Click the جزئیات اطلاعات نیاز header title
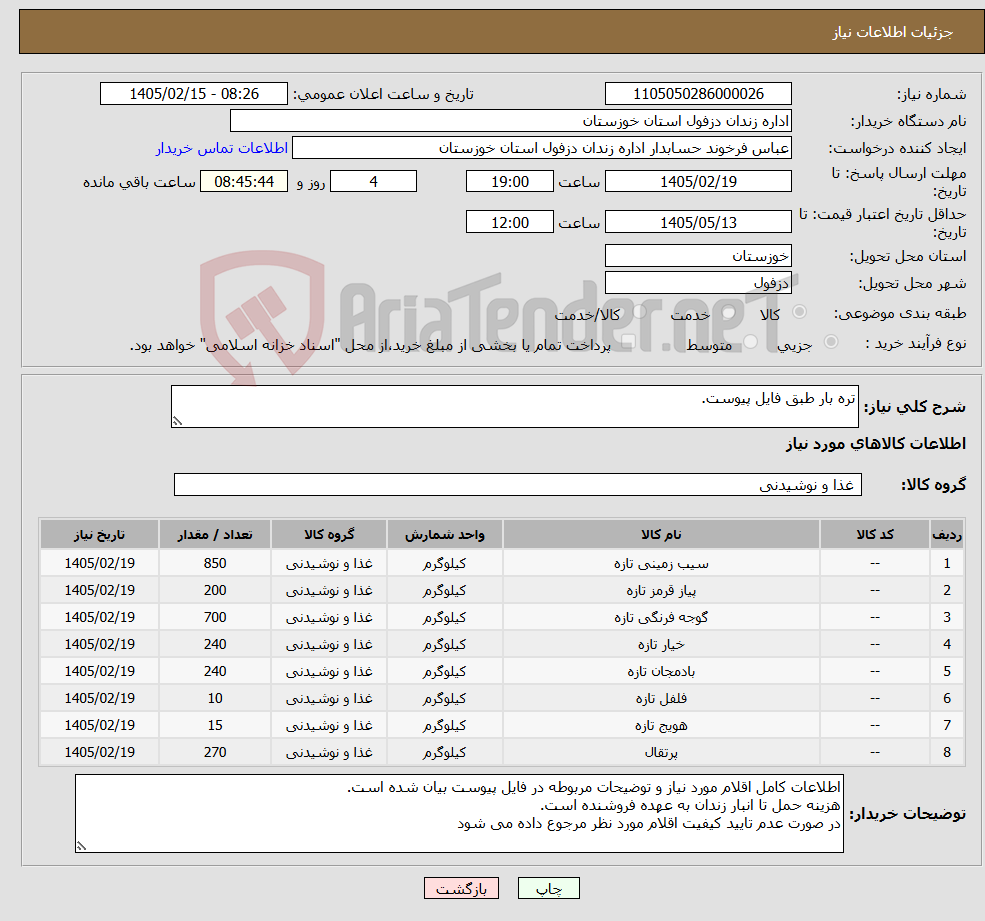Viewport: 985px width, 921px height. [893, 32]
